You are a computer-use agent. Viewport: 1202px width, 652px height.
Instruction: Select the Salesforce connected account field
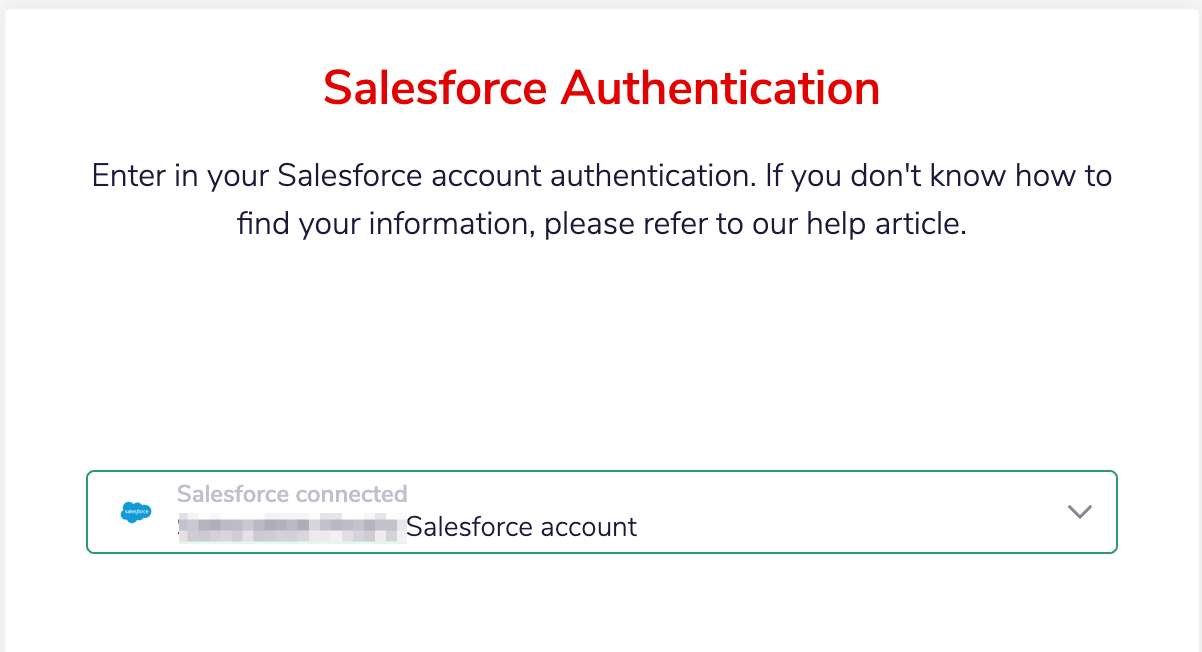(600, 511)
